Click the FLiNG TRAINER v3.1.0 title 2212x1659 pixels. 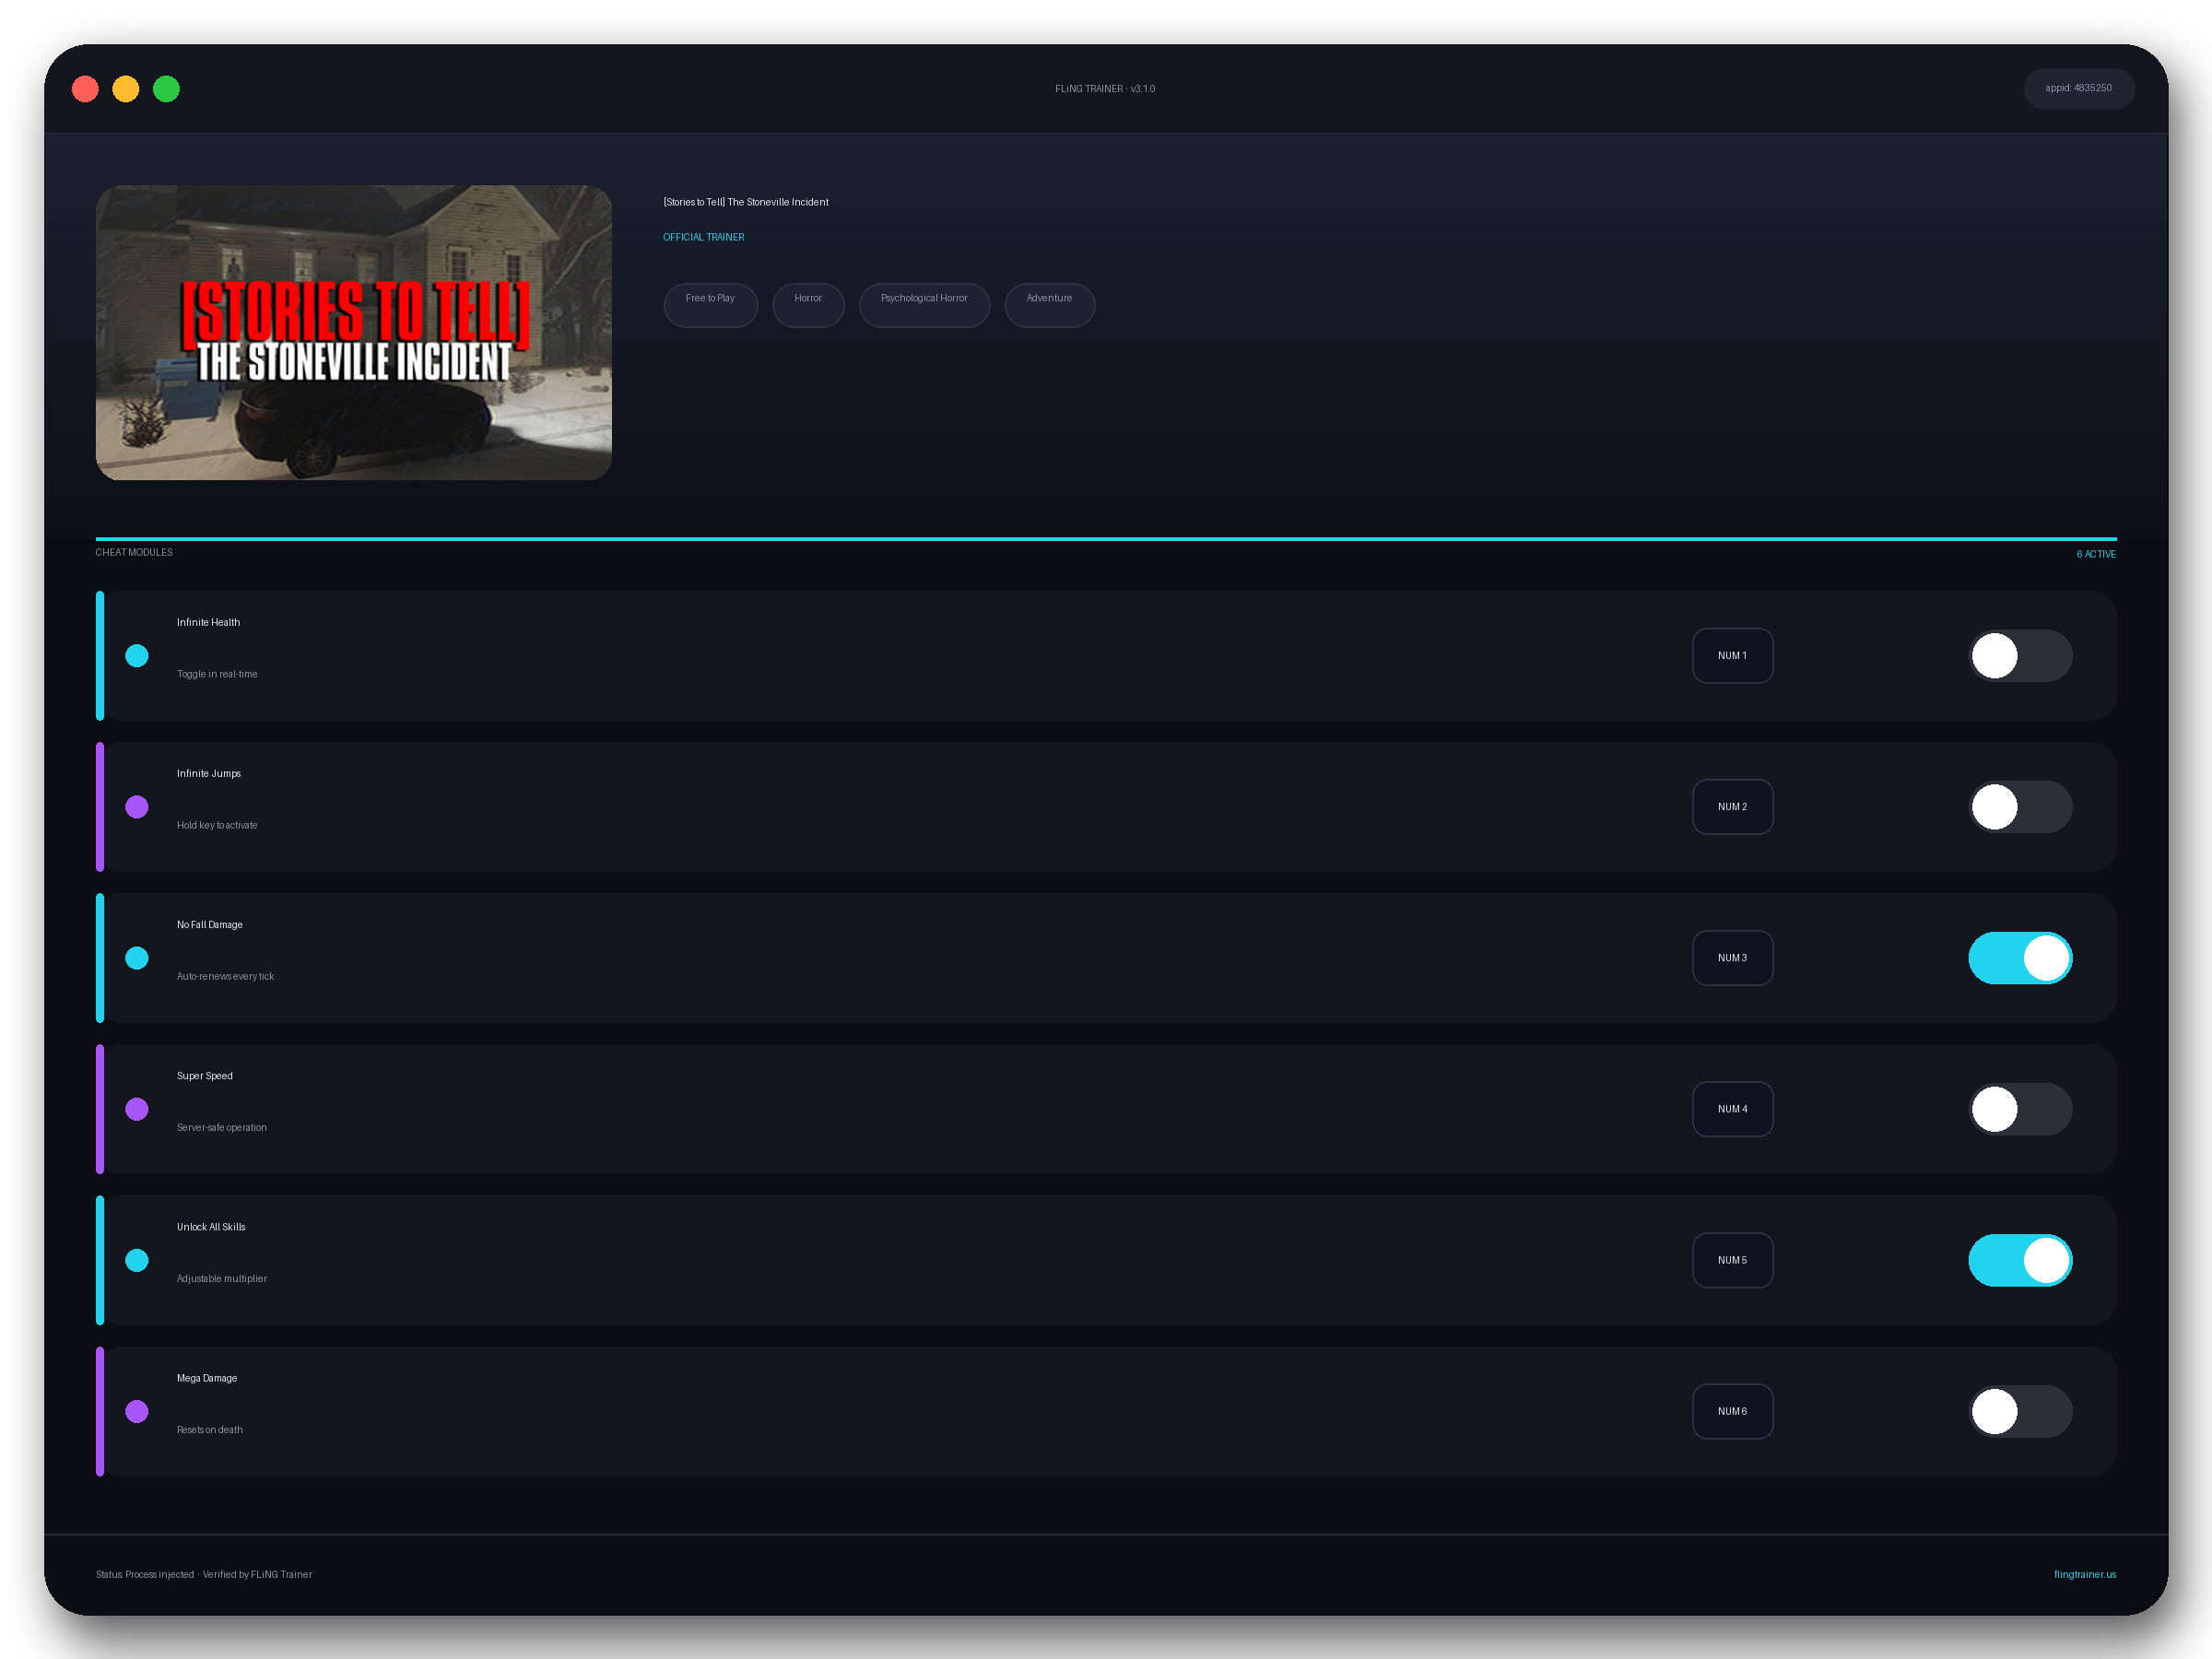coord(1105,88)
